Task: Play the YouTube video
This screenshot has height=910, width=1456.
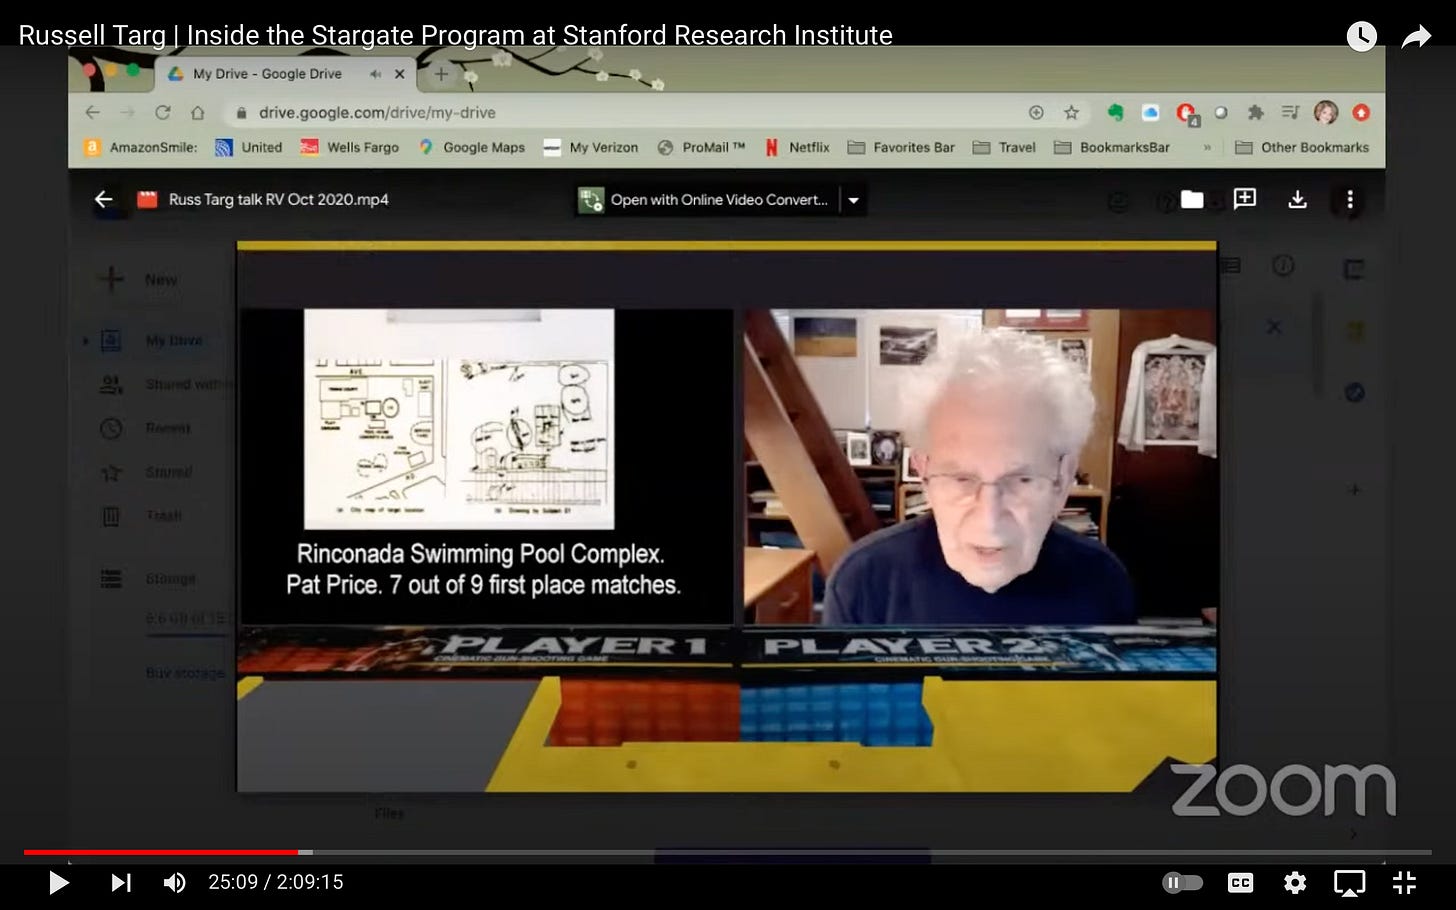Action: coord(58,882)
